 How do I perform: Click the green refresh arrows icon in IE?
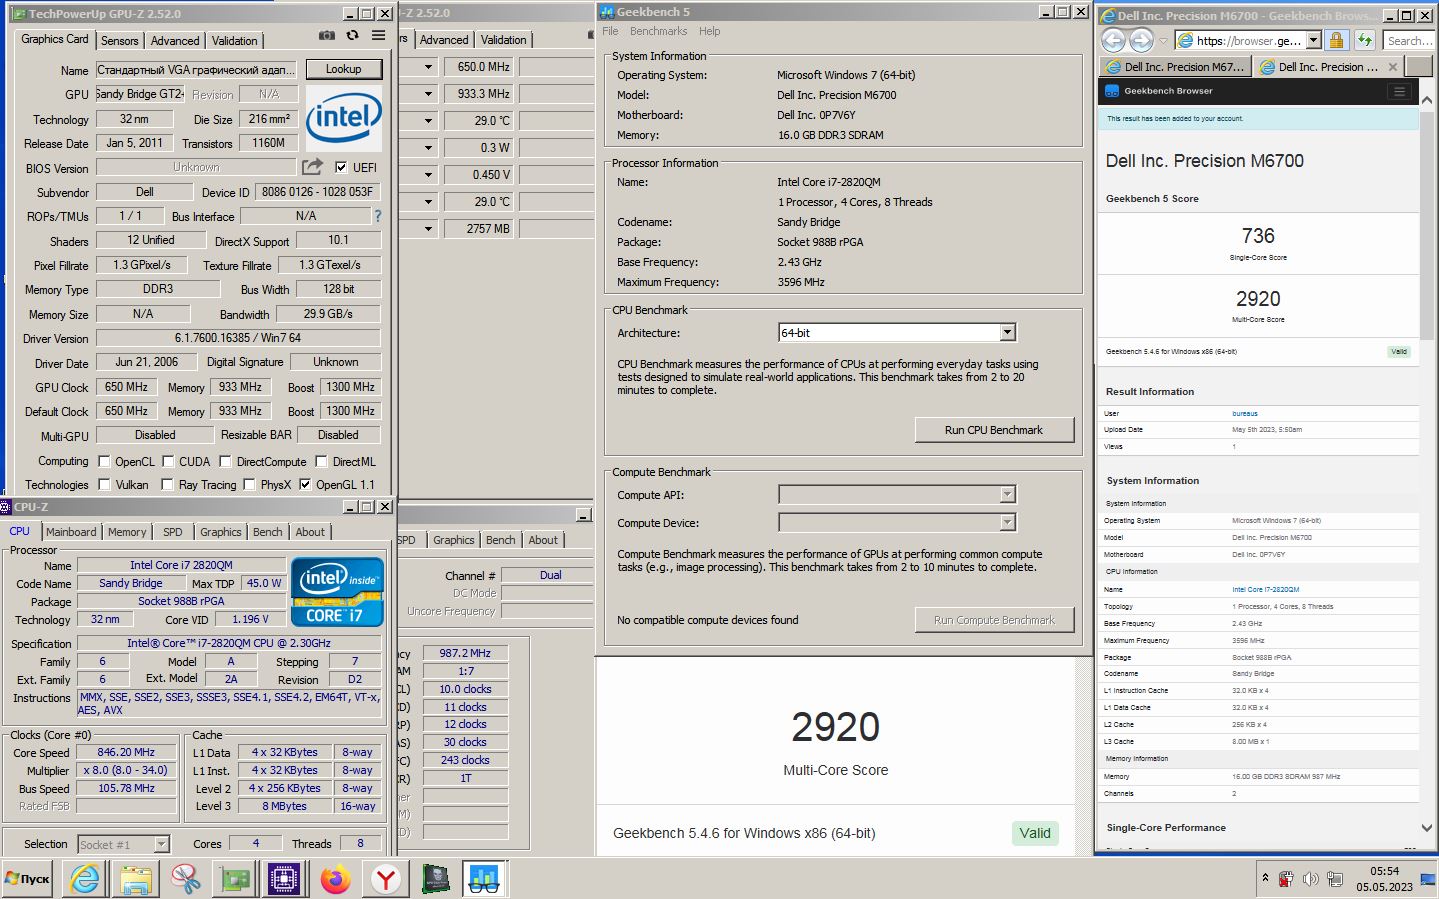coord(1364,40)
